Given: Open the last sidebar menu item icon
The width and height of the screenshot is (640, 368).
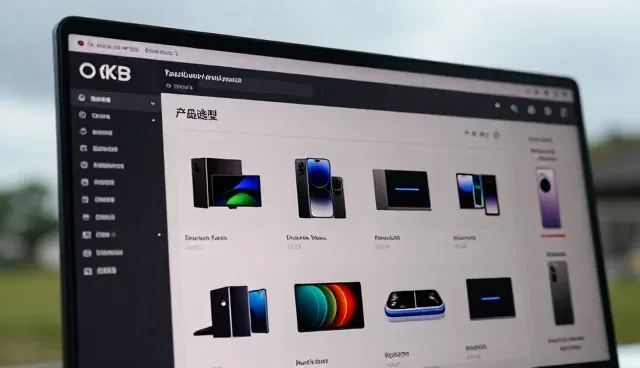Looking at the screenshot, I should coord(88,271).
